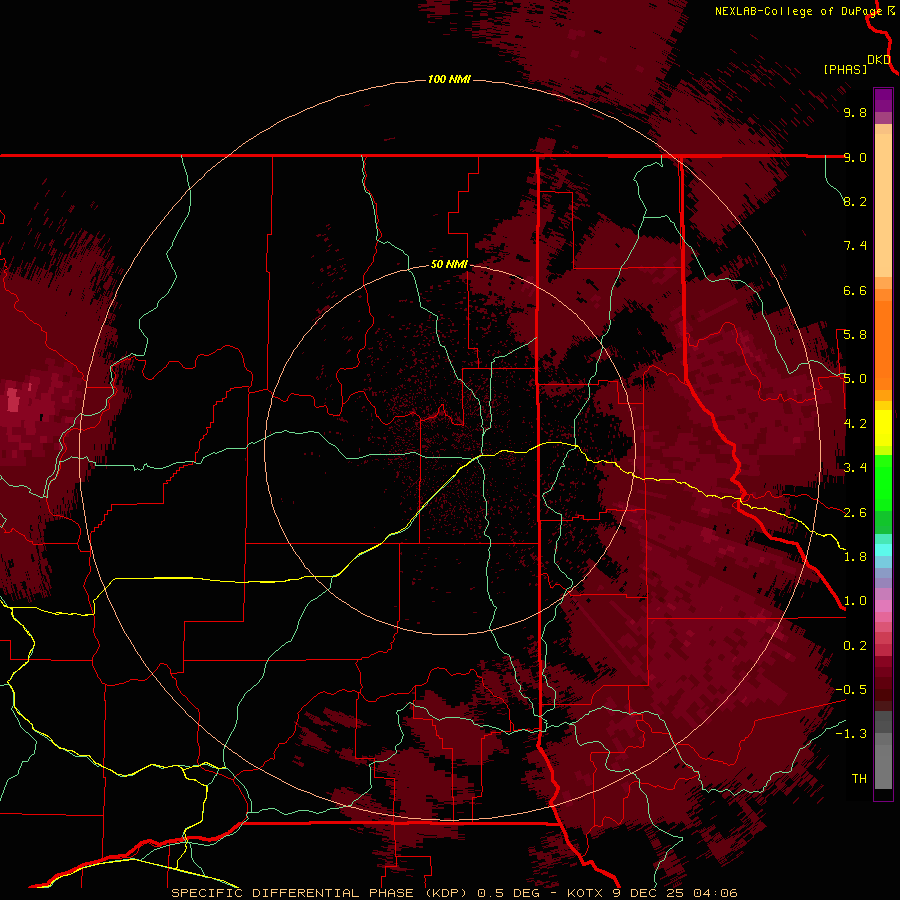This screenshot has height=900, width=900.
Task: Click the DKD product label
Action: (x=879, y=60)
